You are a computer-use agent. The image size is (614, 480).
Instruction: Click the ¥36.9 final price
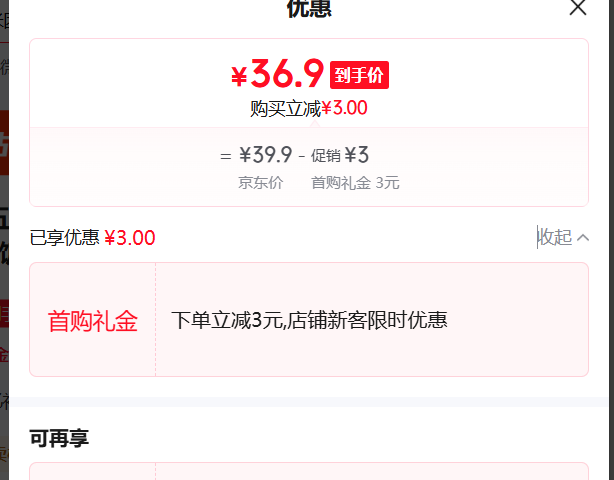click(278, 74)
